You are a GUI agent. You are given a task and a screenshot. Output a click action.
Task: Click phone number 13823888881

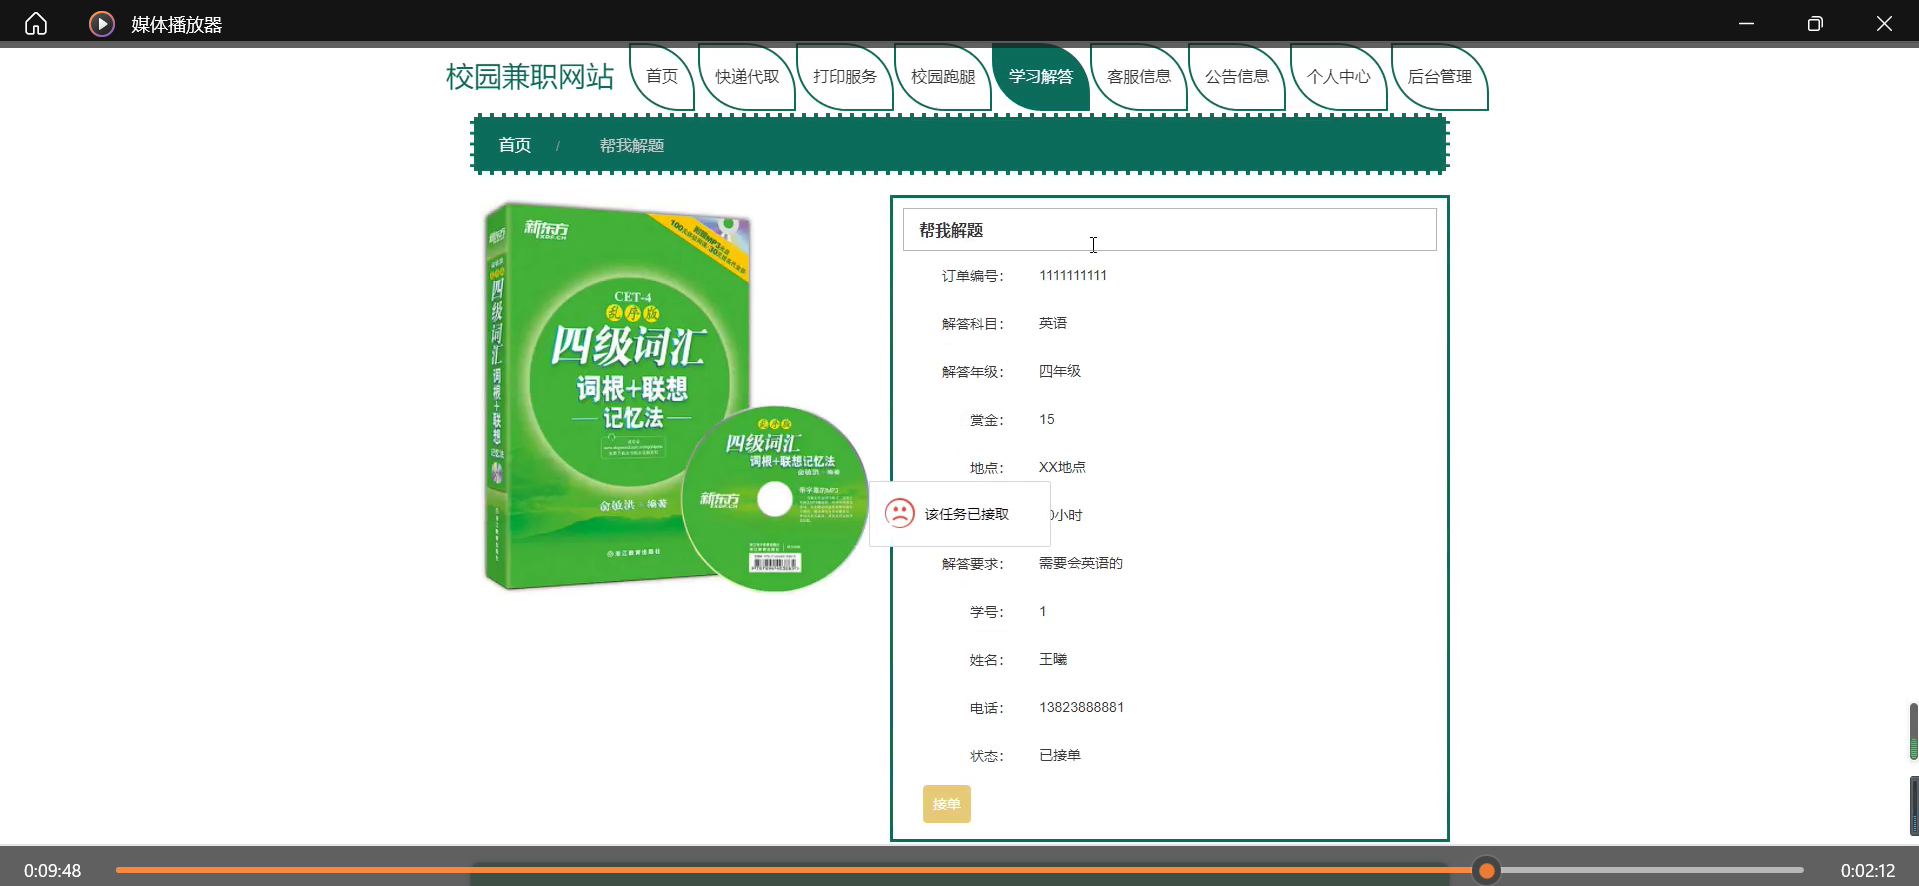(x=1081, y=707)
